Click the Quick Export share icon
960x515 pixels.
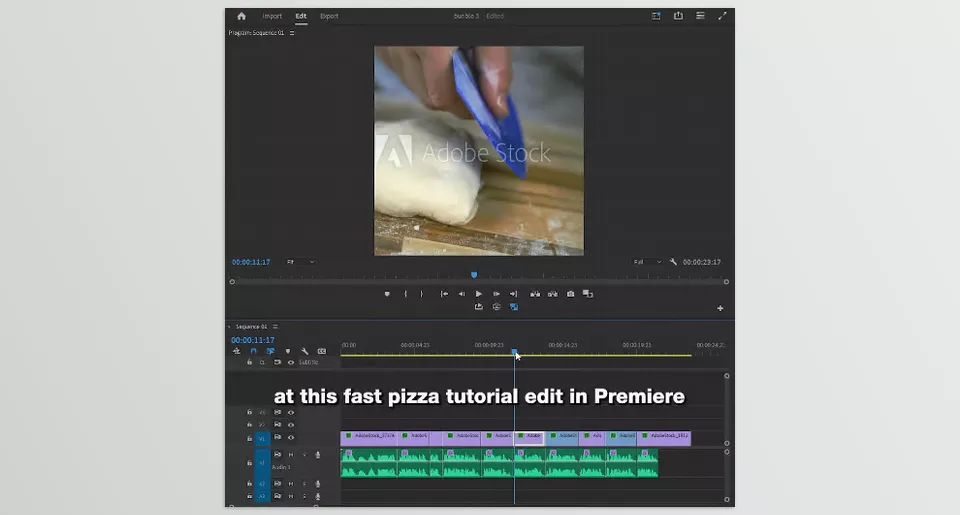[x=678, y=16]
